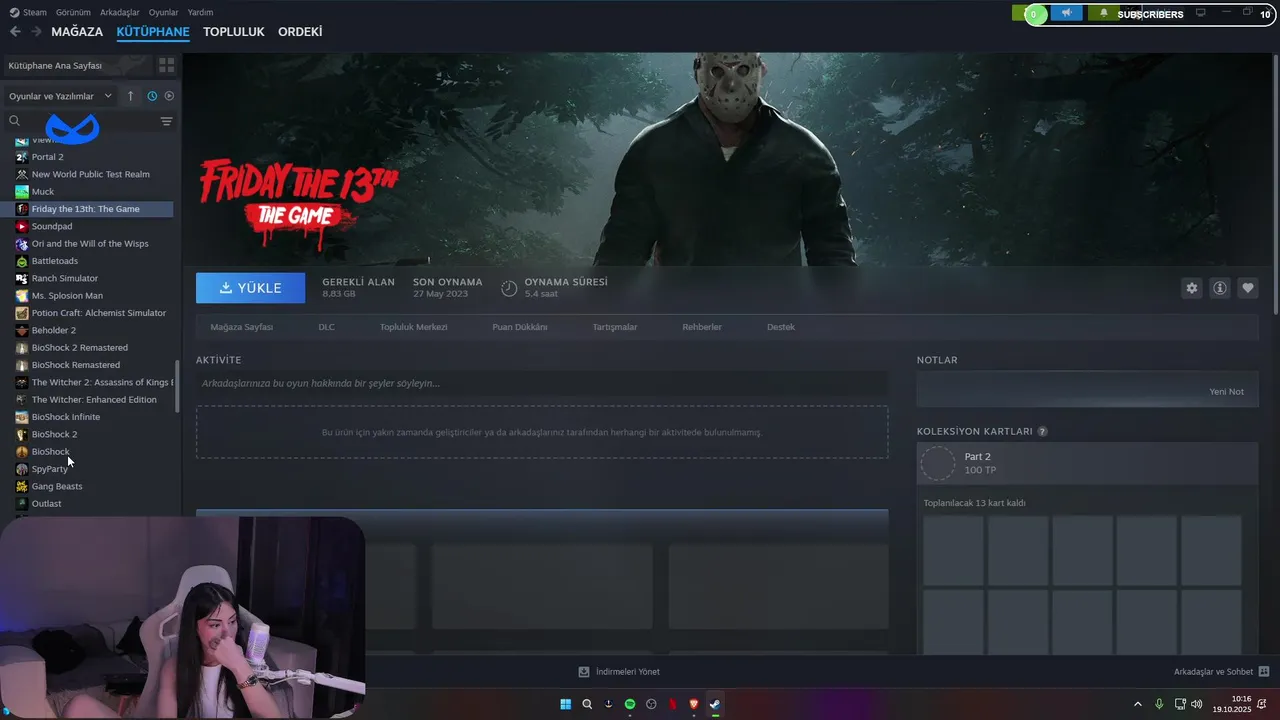Screen dimensions: 1280x720
Task: Go forward with the right arrow
Action: [36, 32]
